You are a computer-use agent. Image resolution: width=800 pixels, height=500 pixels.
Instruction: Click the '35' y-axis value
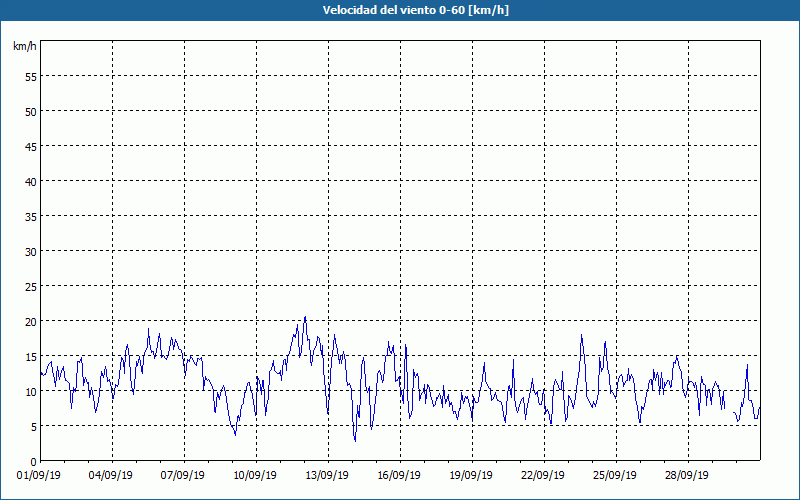click(x=31, y=217)
